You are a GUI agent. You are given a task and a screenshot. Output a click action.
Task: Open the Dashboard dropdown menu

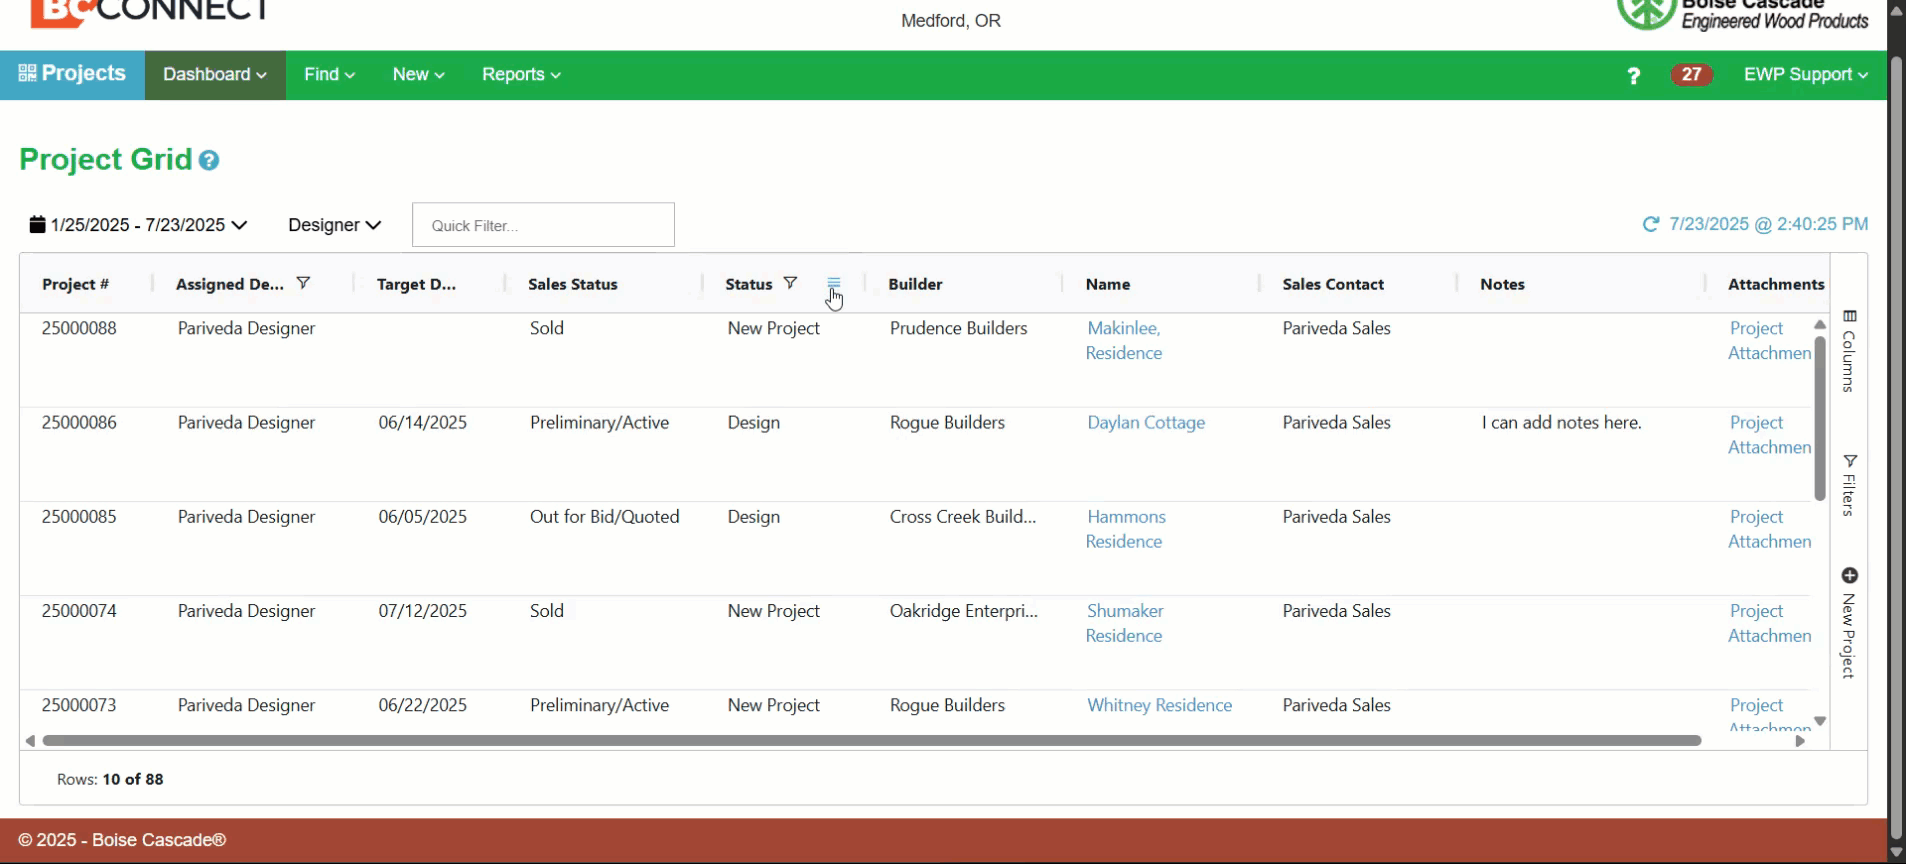click(x=215, y=75)
